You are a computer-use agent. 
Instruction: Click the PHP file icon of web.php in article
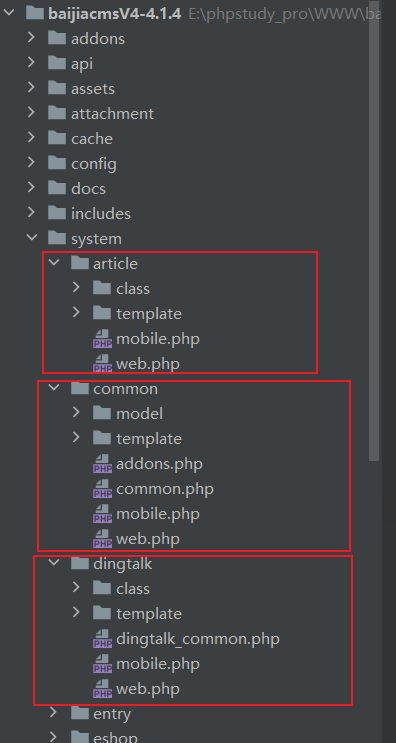(x=102, y=364)
